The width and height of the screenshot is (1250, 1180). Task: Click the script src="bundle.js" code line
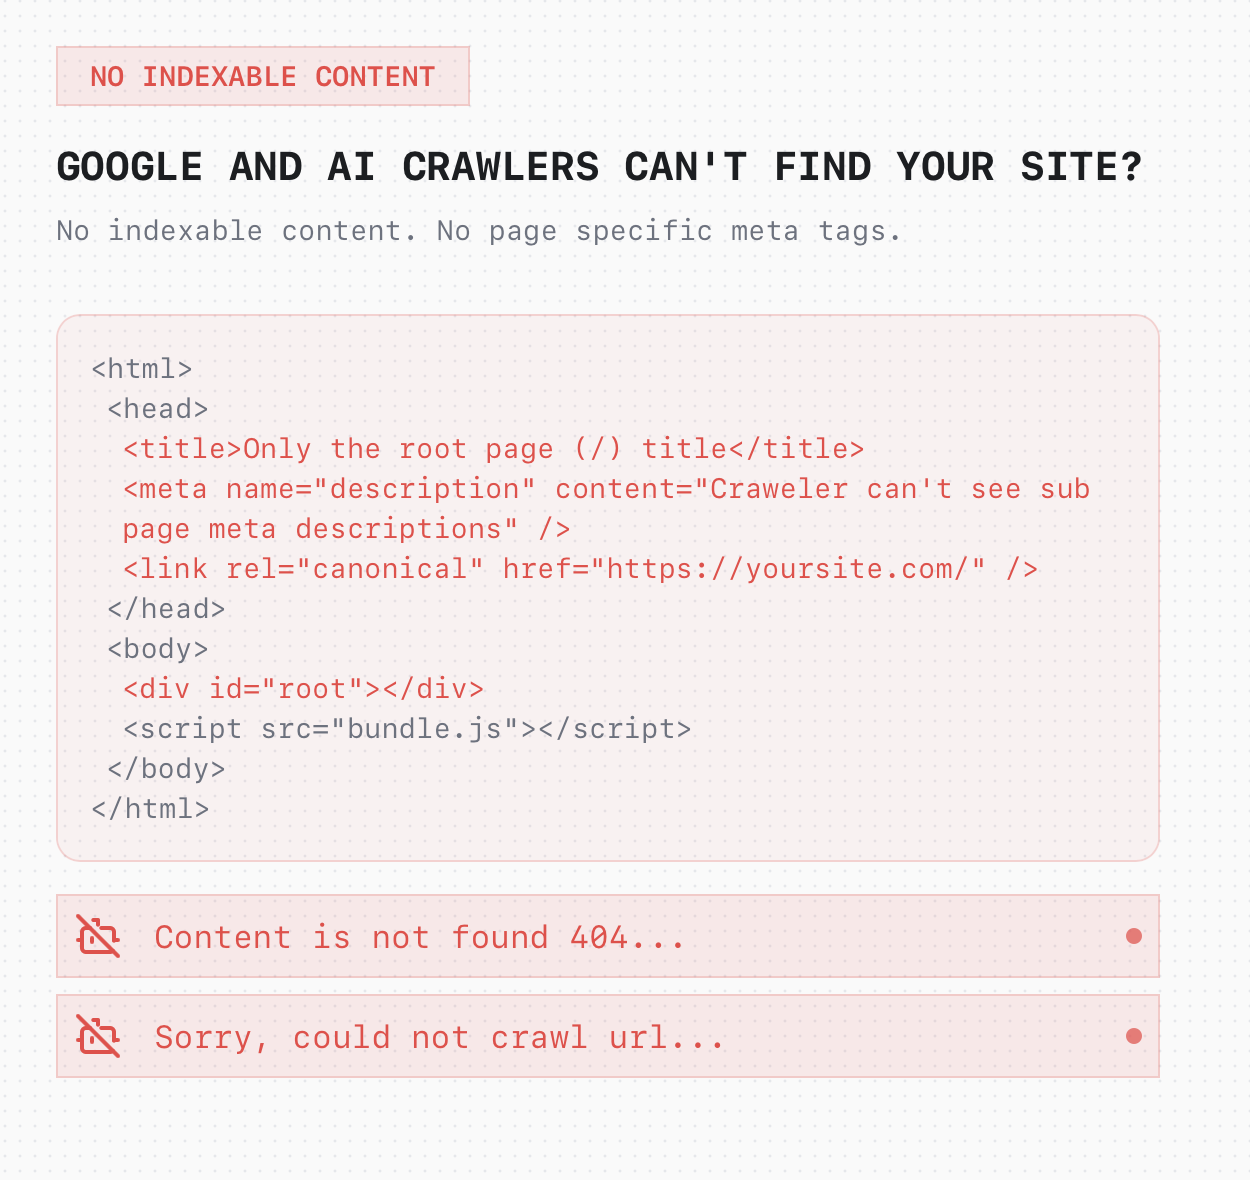(407, 729)
